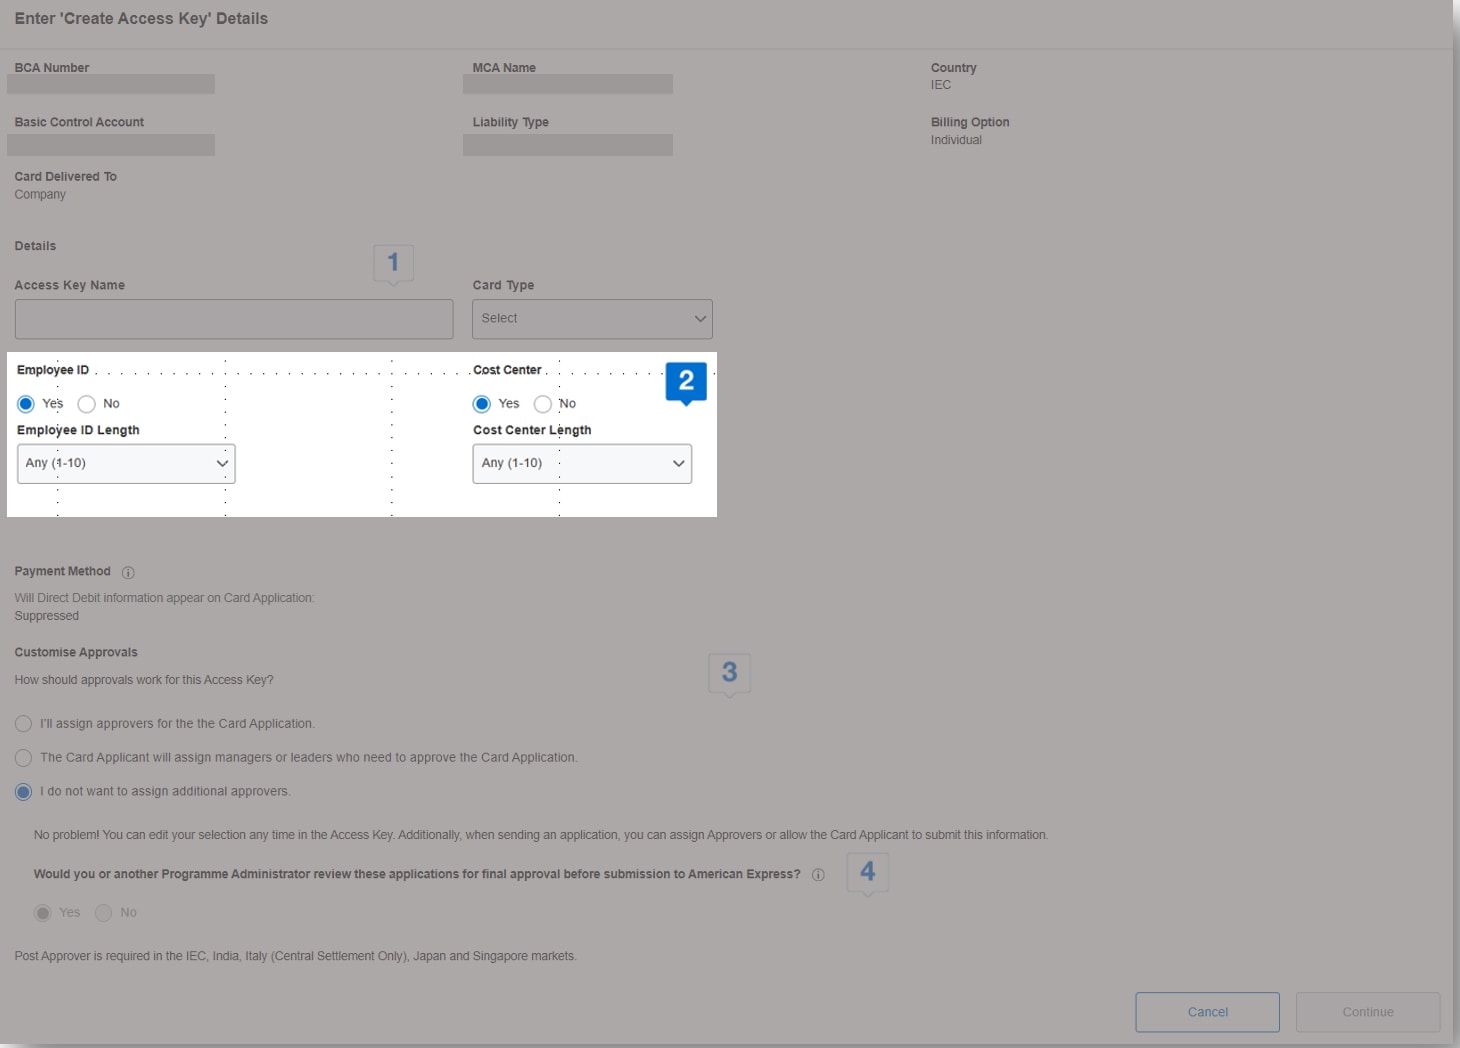This screenshot has height=1048, width=1460.
Task: Select No for Cost Center
Action: click(543, 404)
